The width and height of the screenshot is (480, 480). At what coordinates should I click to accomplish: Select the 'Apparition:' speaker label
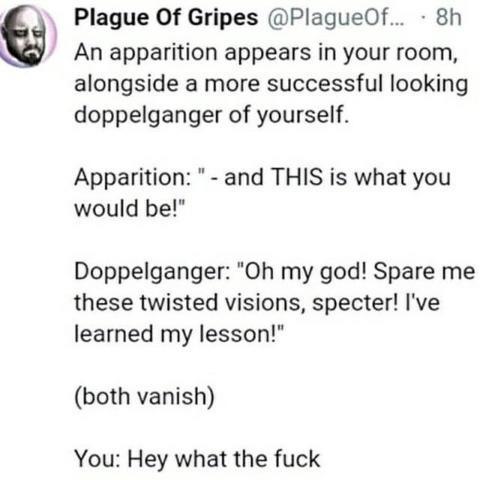pos(132,178)
